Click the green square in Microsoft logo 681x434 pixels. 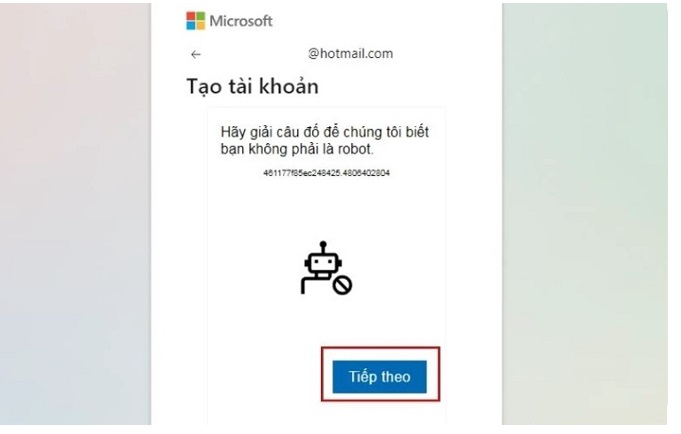coord(199,17)
